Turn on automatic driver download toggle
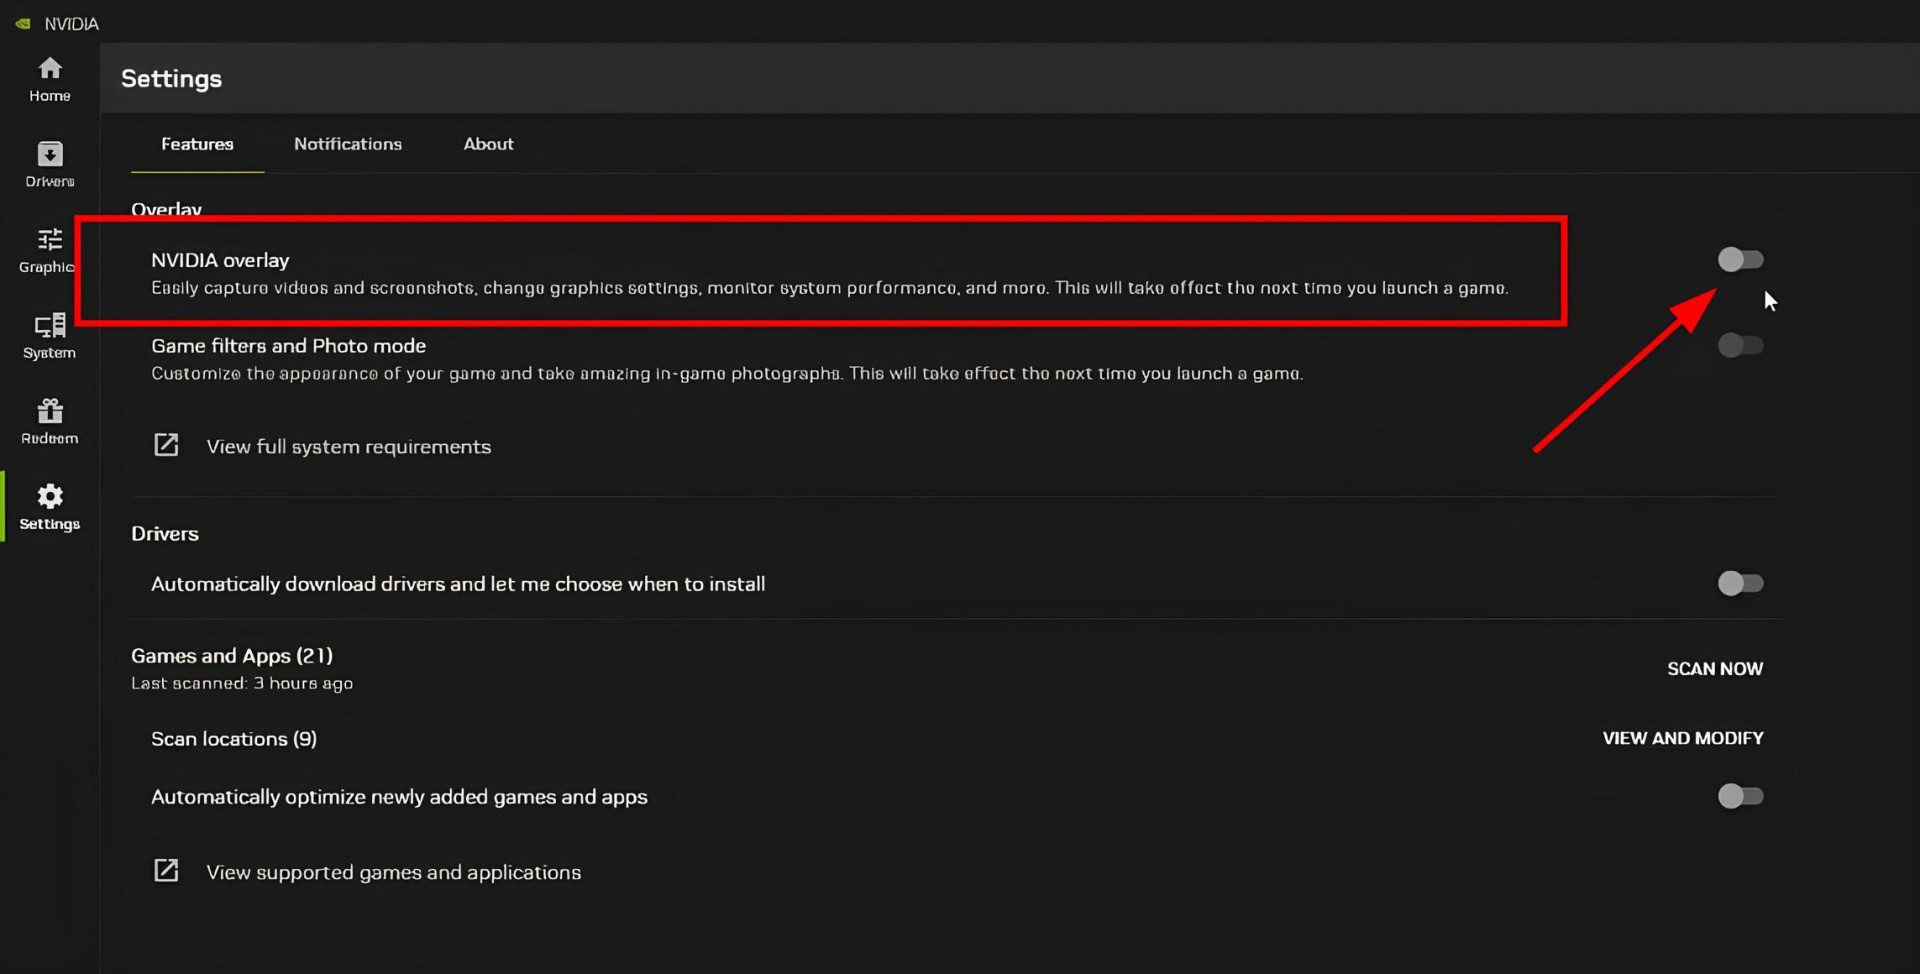Viewport: 1920px width, 974px height. coord(1740,583)
